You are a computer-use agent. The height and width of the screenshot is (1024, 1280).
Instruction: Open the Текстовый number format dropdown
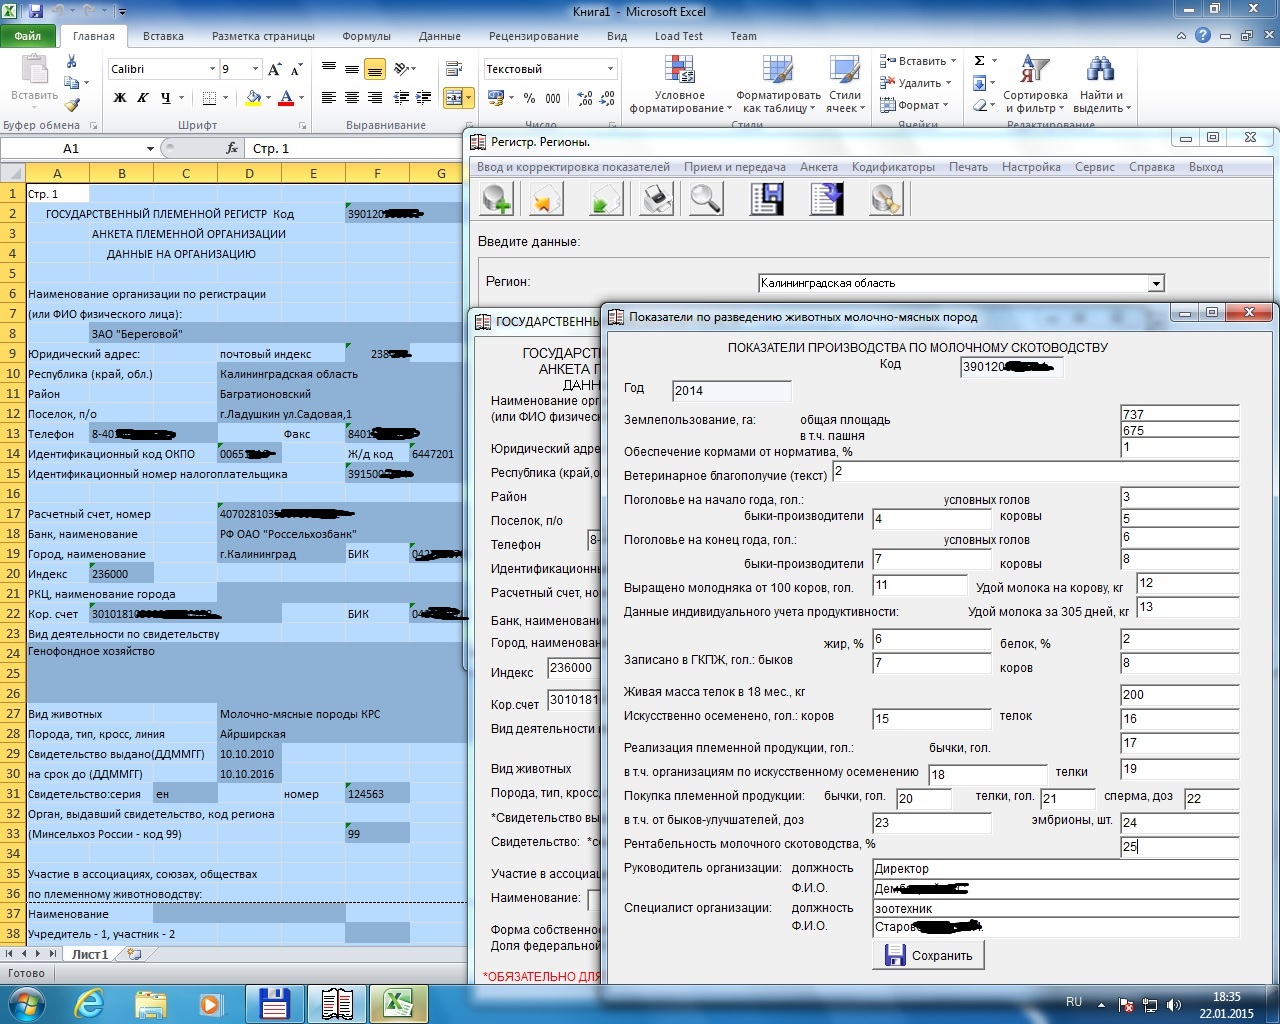[x=610, y=69]
